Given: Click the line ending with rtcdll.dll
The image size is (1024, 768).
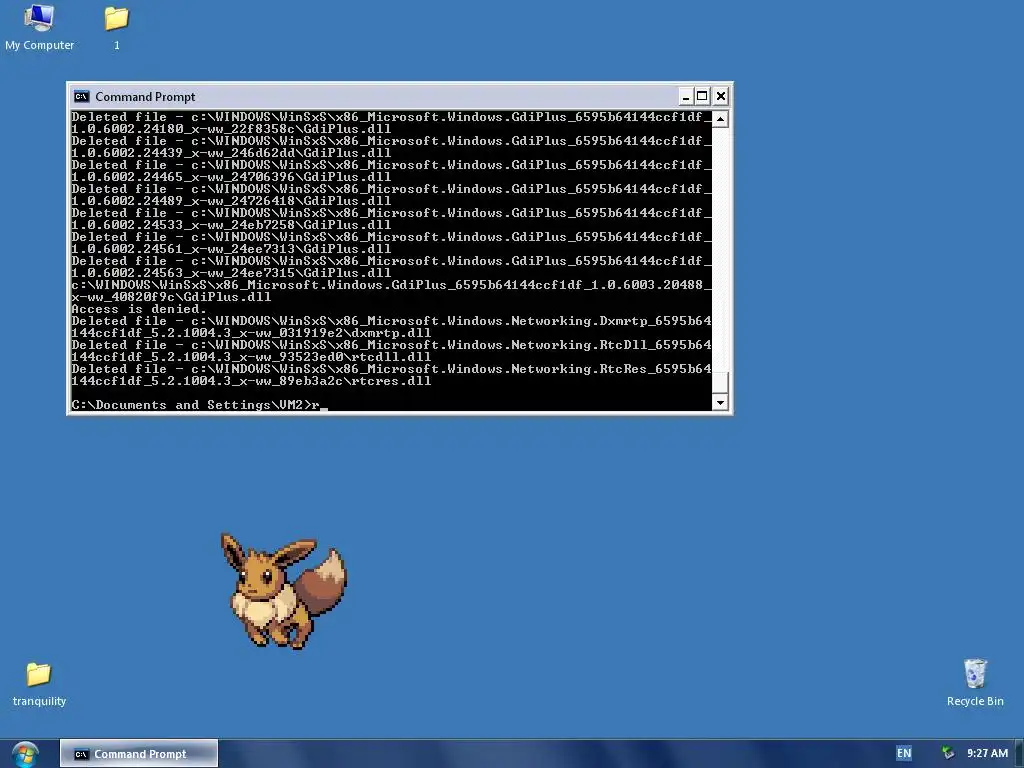Looking at the screenshot, I should point(251,357).
